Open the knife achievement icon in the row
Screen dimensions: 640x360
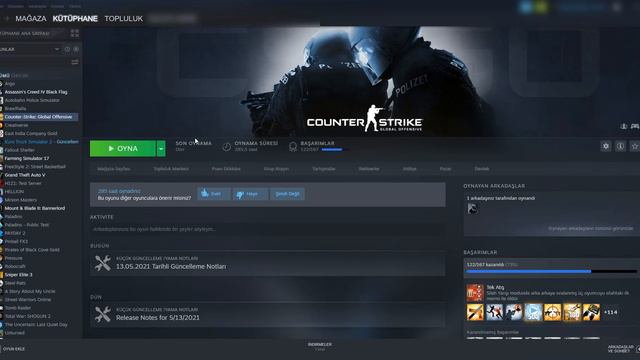[x=475, y=312]
